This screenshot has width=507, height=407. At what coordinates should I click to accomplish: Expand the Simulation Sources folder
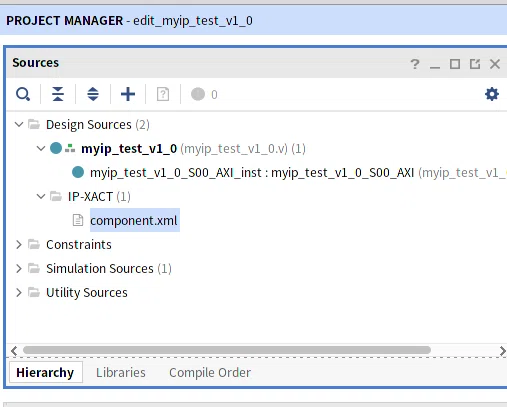pyautogui.click(x=19, y=268)
